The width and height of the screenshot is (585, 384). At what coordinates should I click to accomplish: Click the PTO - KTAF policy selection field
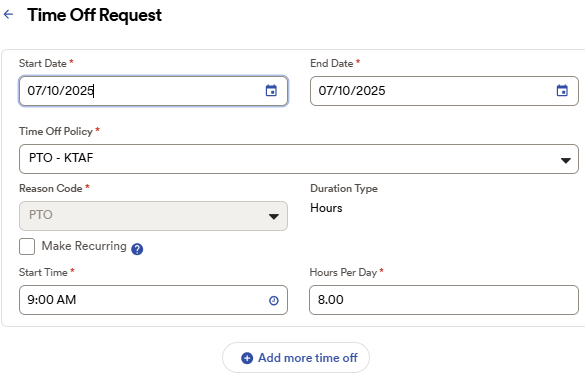(299, 159)
